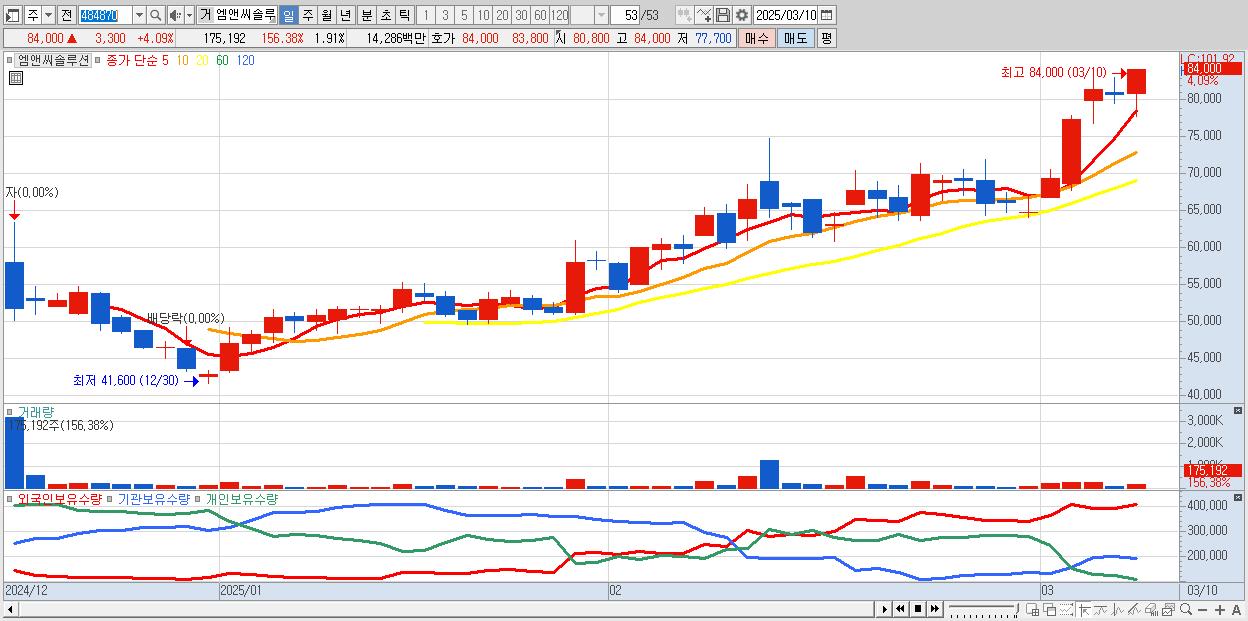Click the save chart floppy icon
1248x621 pixels.
point(723,15)
